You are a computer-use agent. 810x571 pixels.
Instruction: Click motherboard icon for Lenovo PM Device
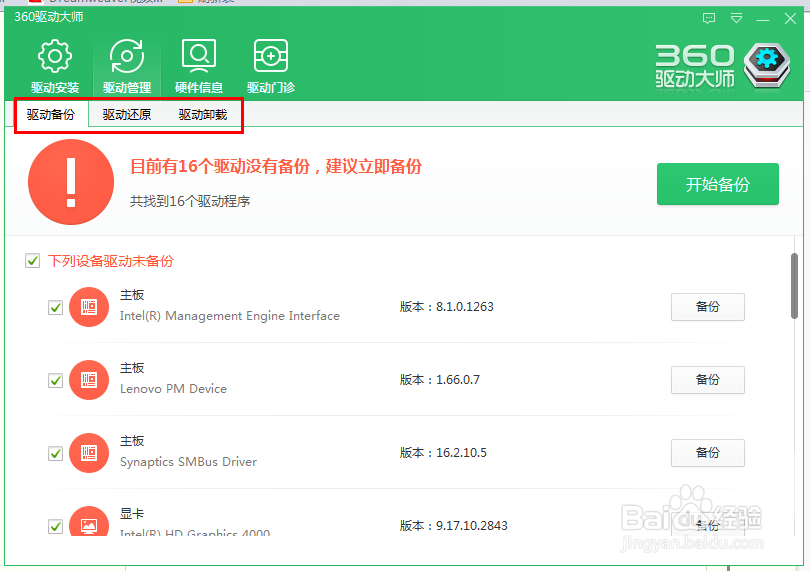click(89, 380)
